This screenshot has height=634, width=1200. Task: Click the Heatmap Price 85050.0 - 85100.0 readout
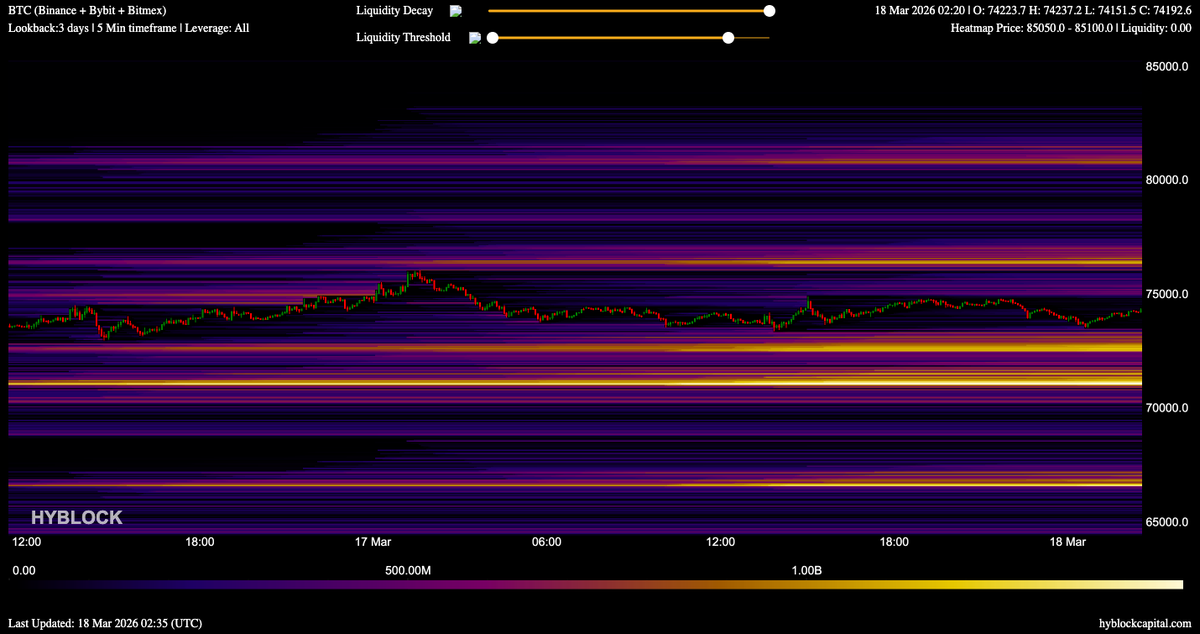1071,28
